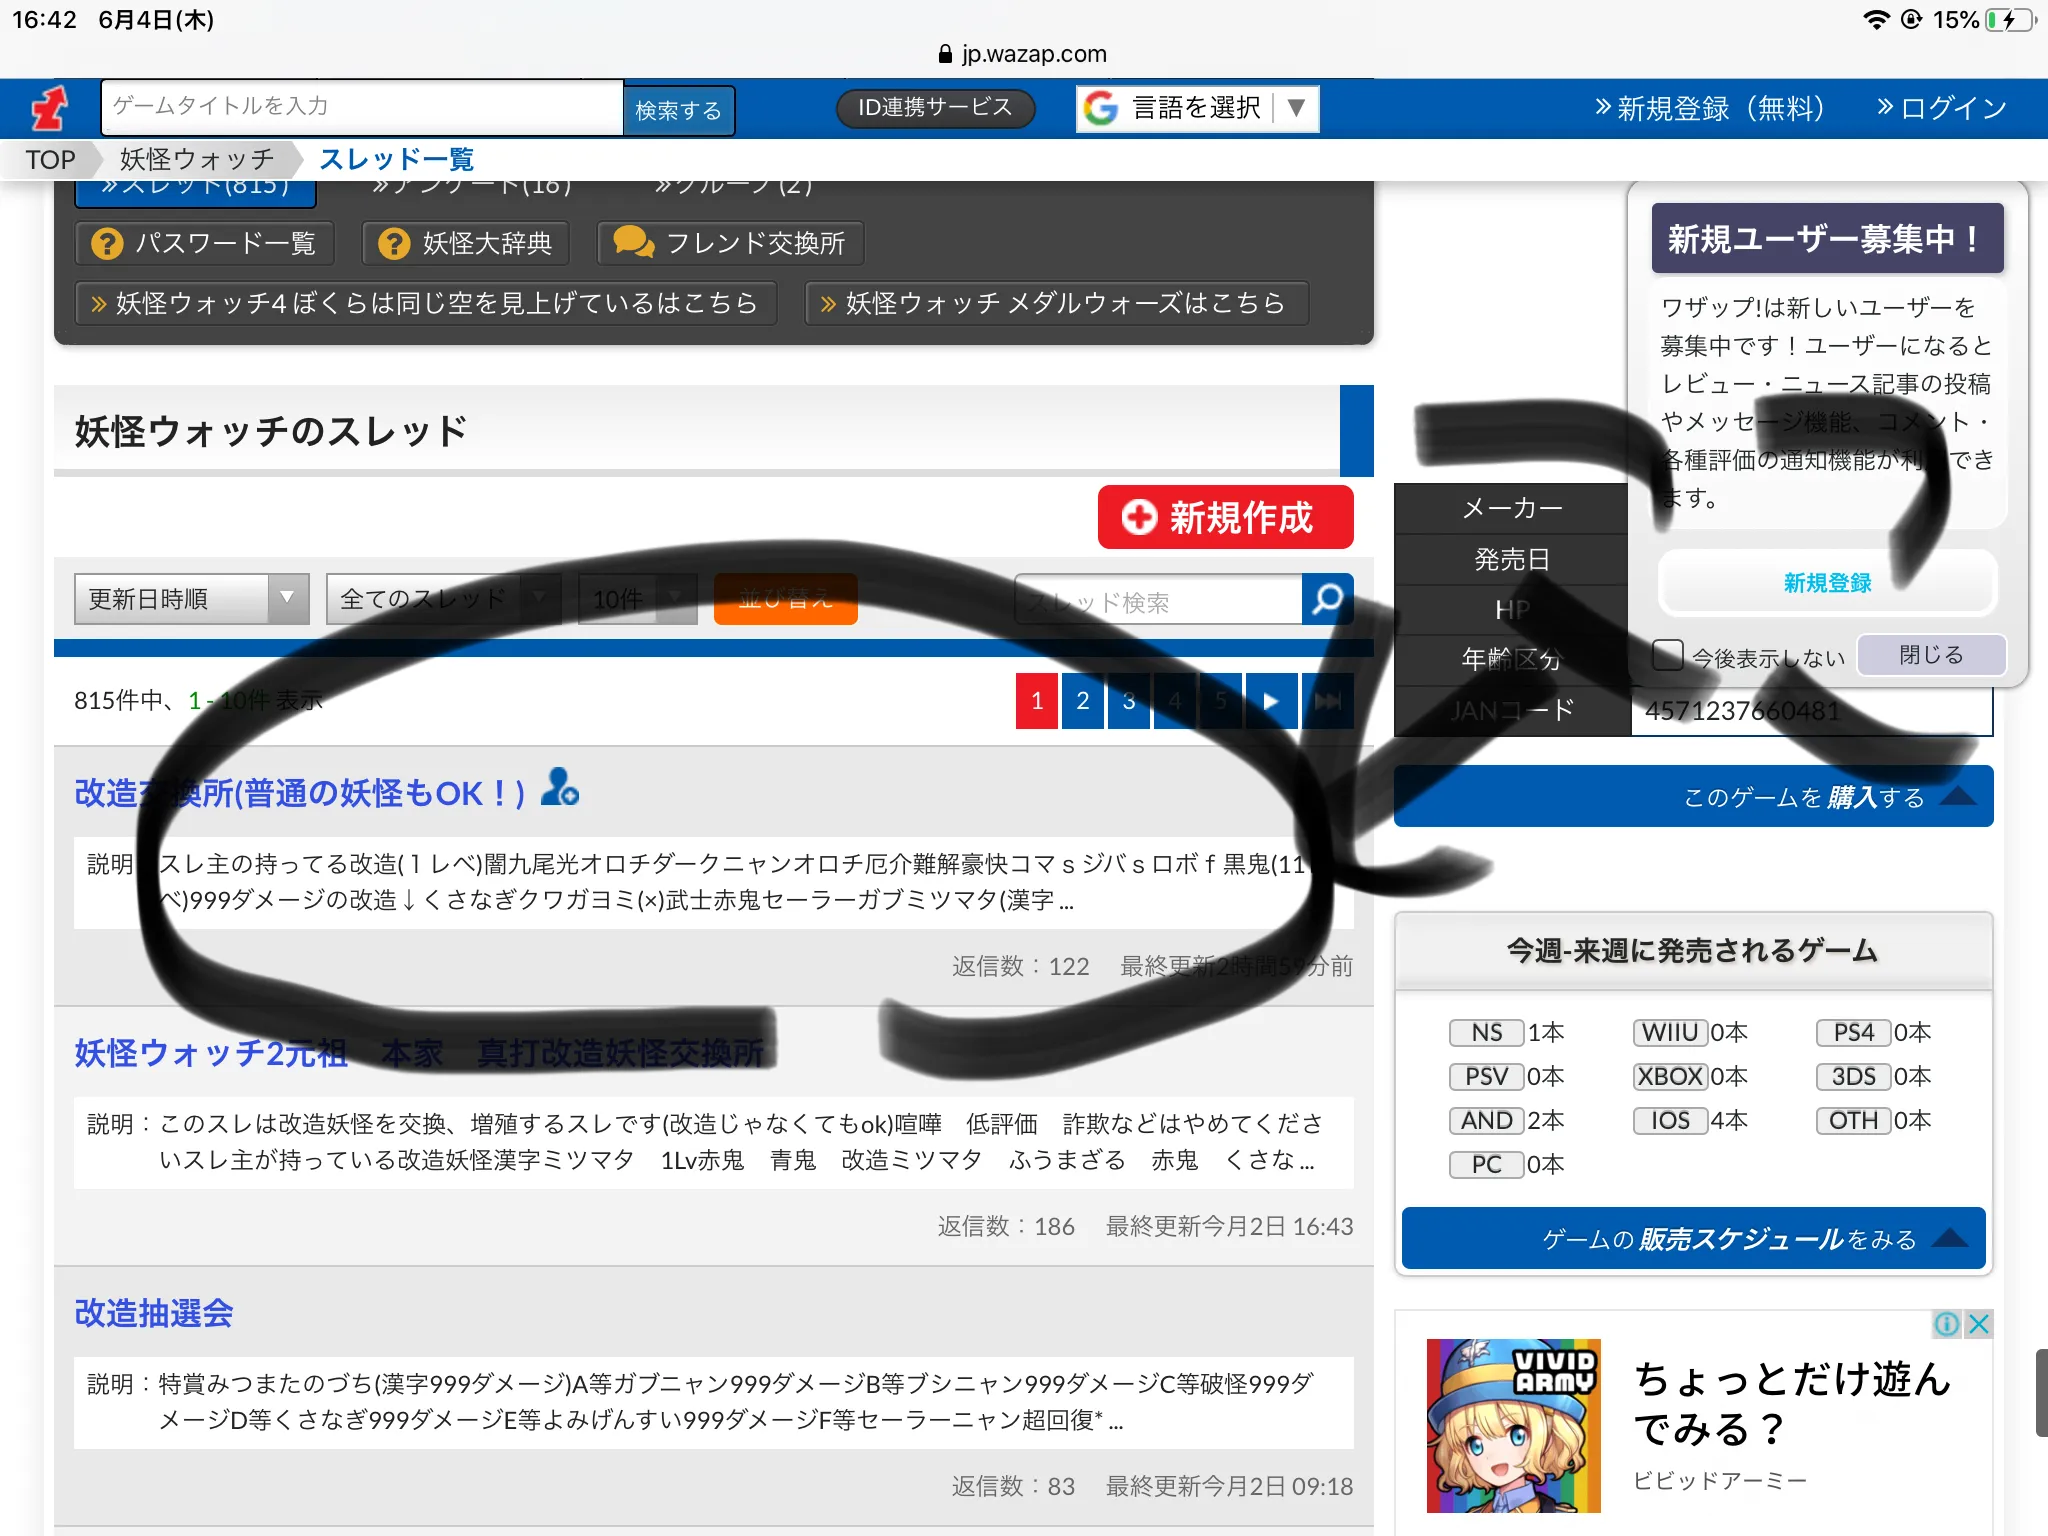The image size is (2048, 1536).
Task: Click the ログイン link
Action: pos(1942,108)
